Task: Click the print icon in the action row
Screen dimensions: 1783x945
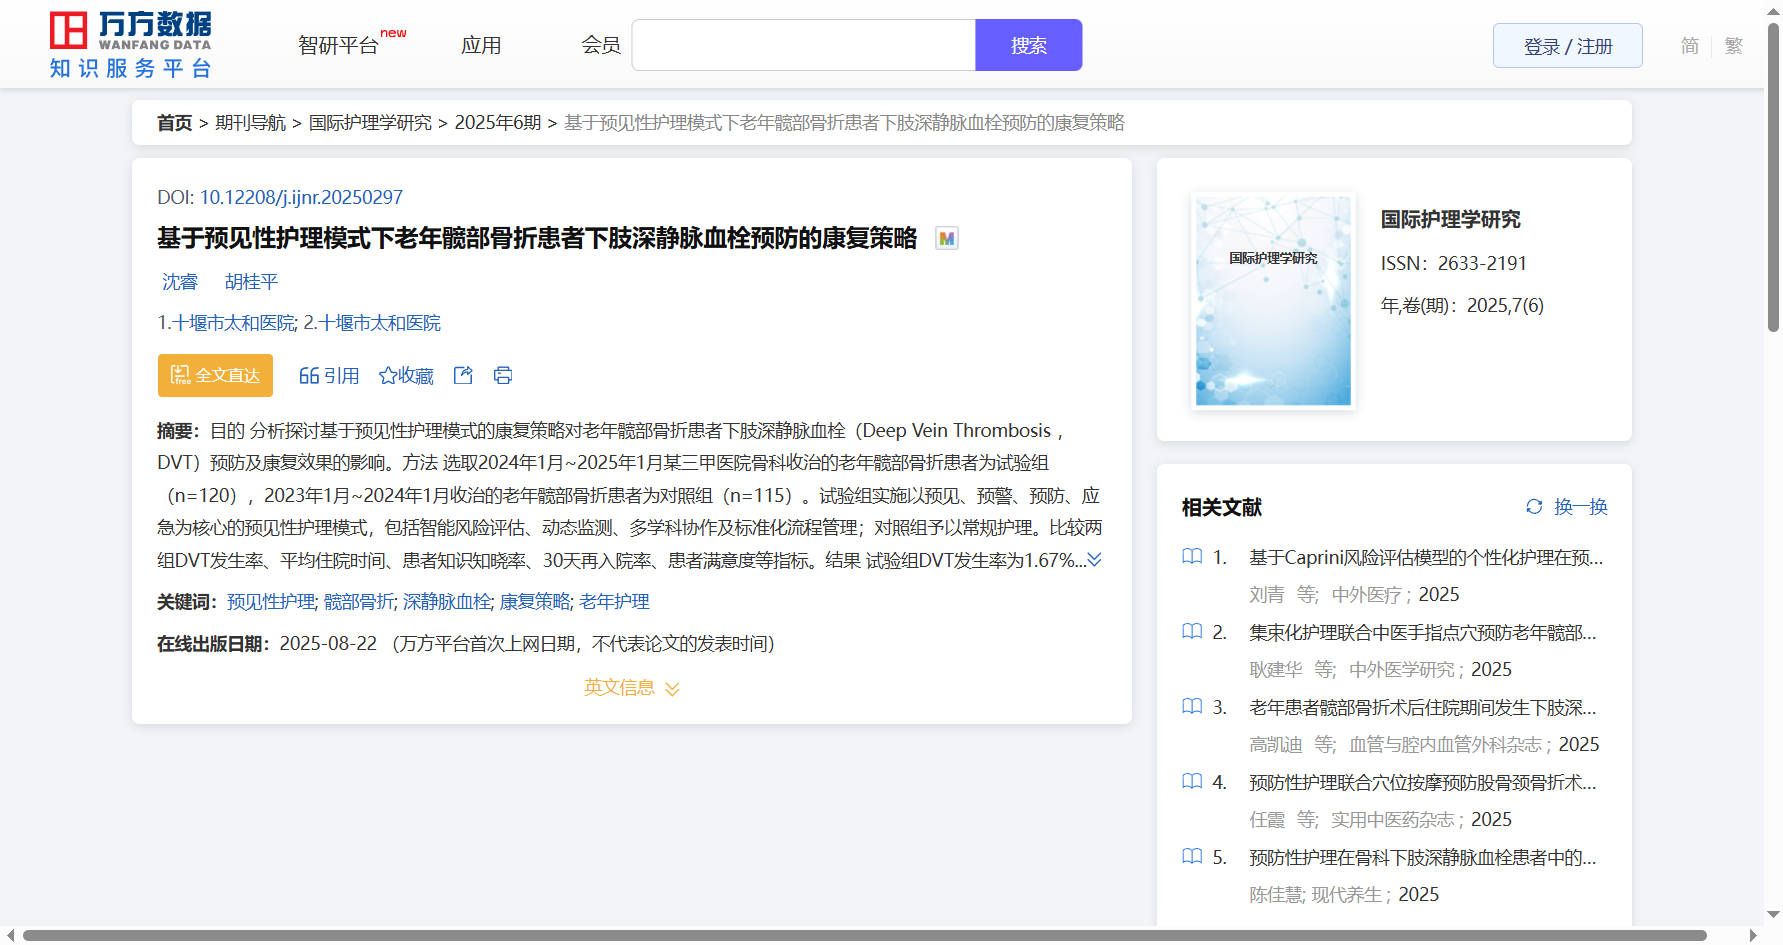Action: tap(503, 375)
